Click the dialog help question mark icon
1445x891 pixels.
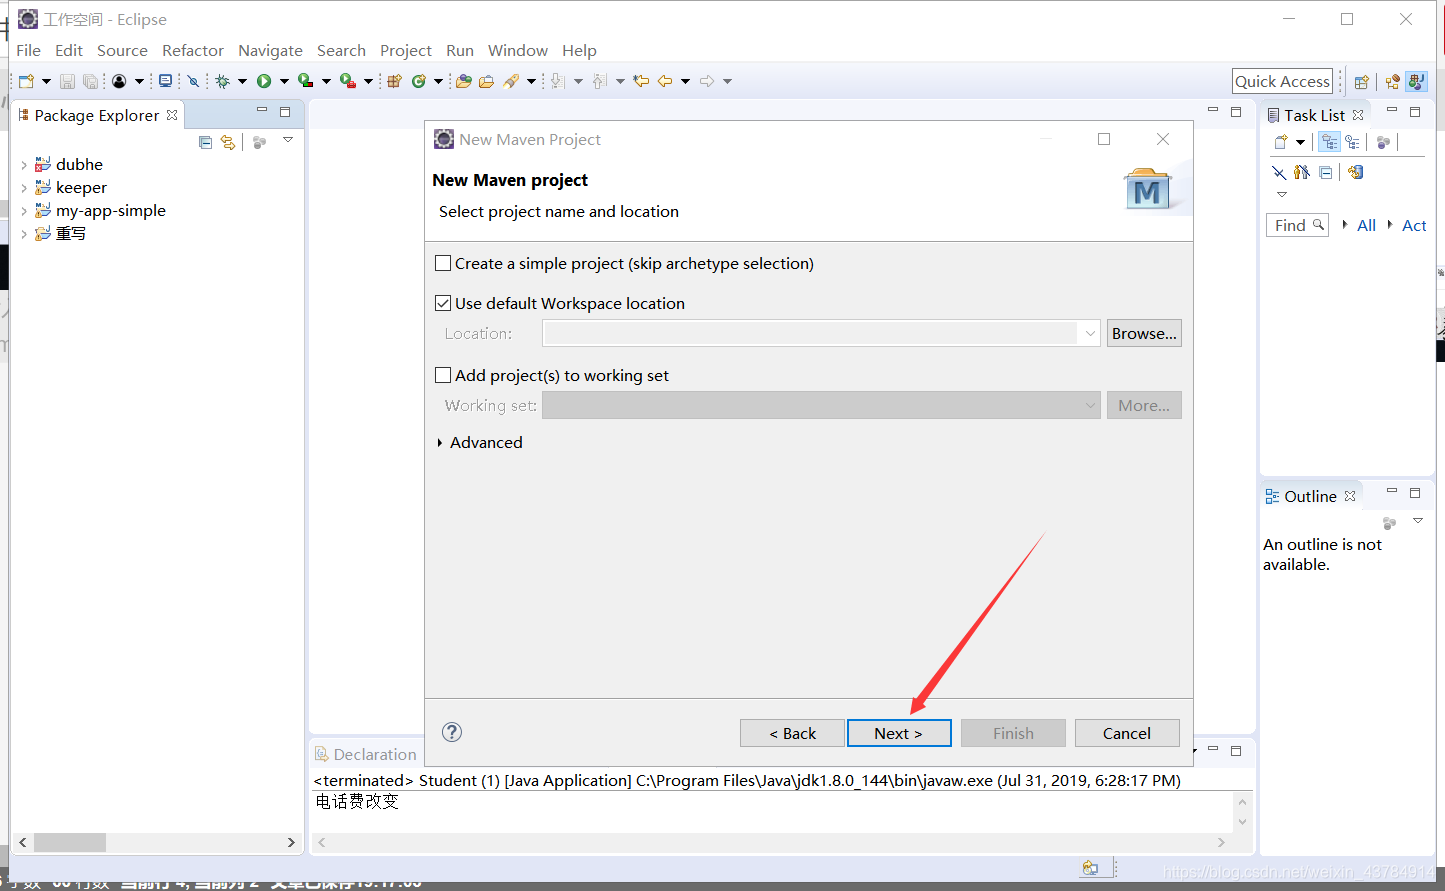pyautogui.click(x=452, y=732)
